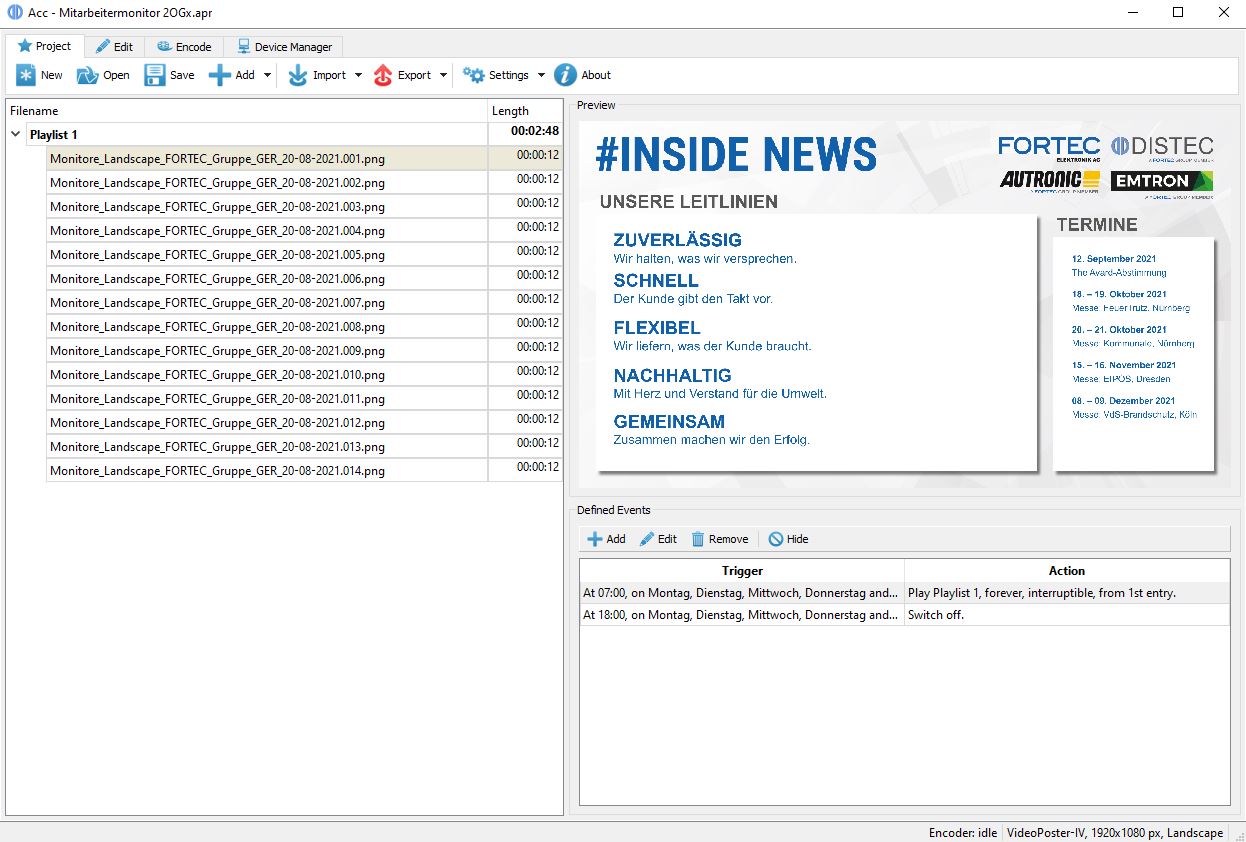Edit the selected defined event
The image size is (1246, 842).
tap(648, 539)
